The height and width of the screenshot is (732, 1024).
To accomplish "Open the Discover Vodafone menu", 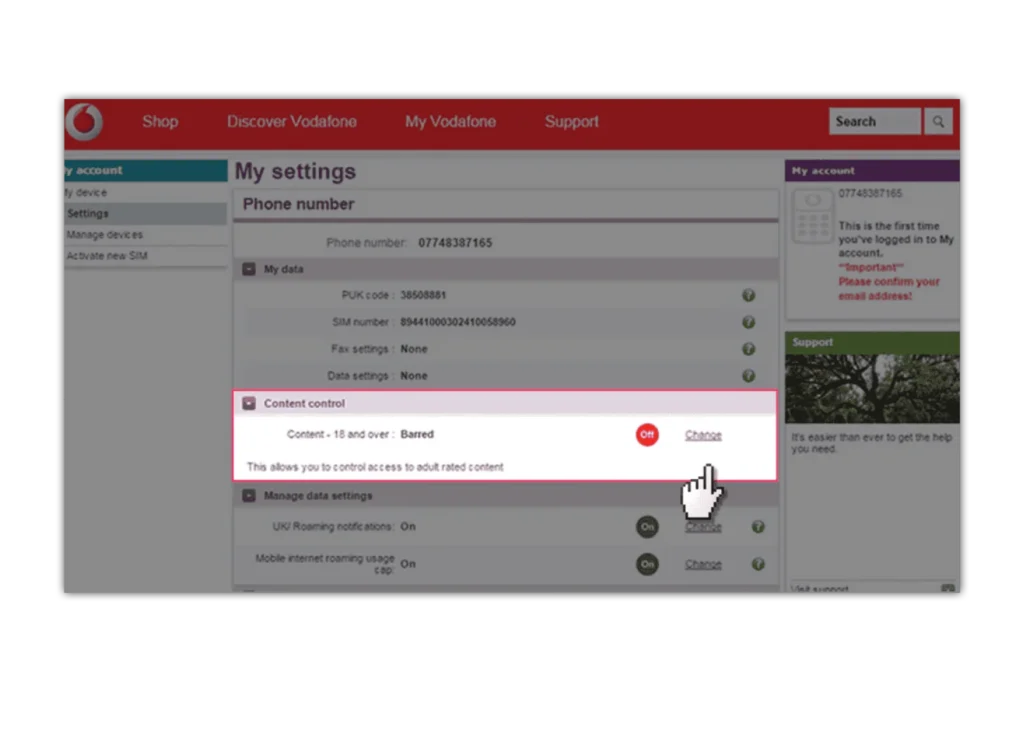I will click(x=292, y=121).
